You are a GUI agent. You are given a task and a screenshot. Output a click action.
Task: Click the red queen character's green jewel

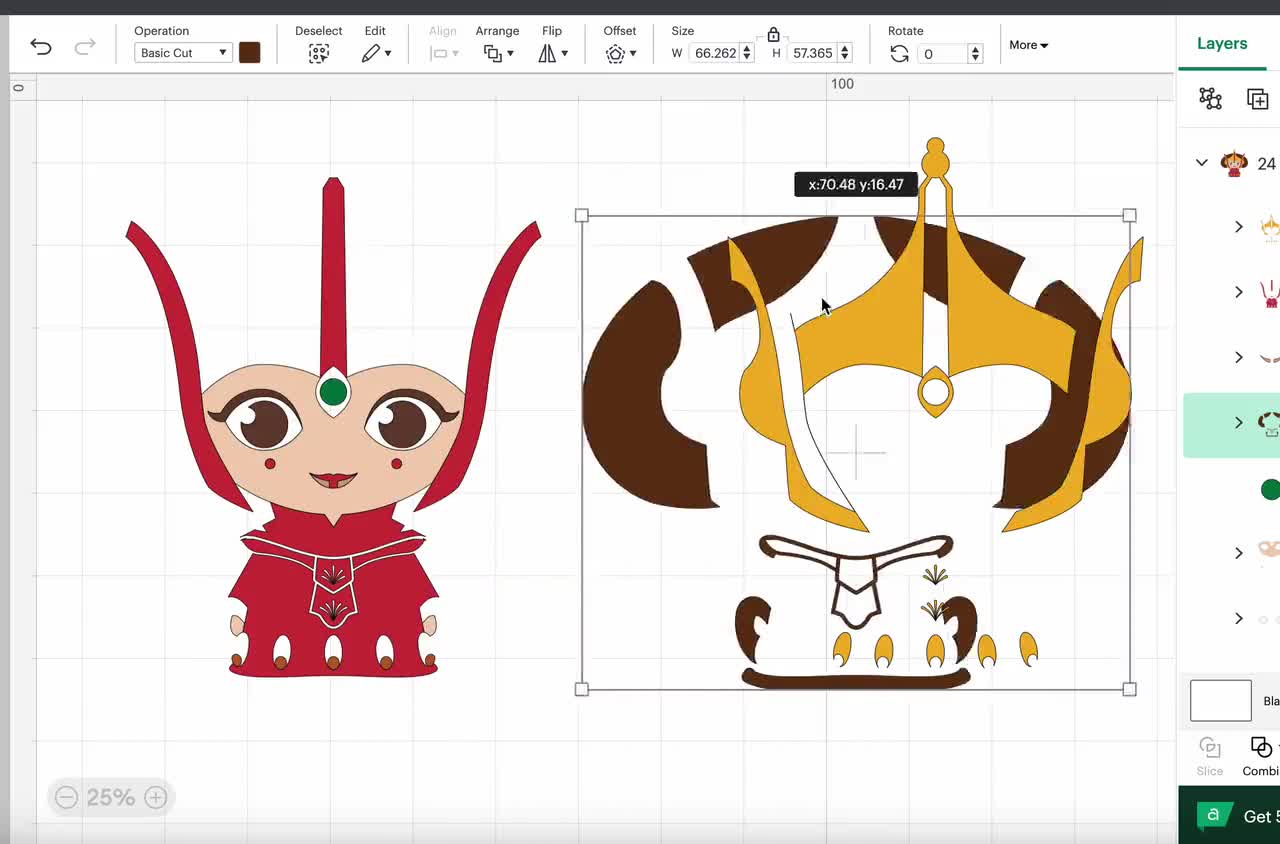333,391
